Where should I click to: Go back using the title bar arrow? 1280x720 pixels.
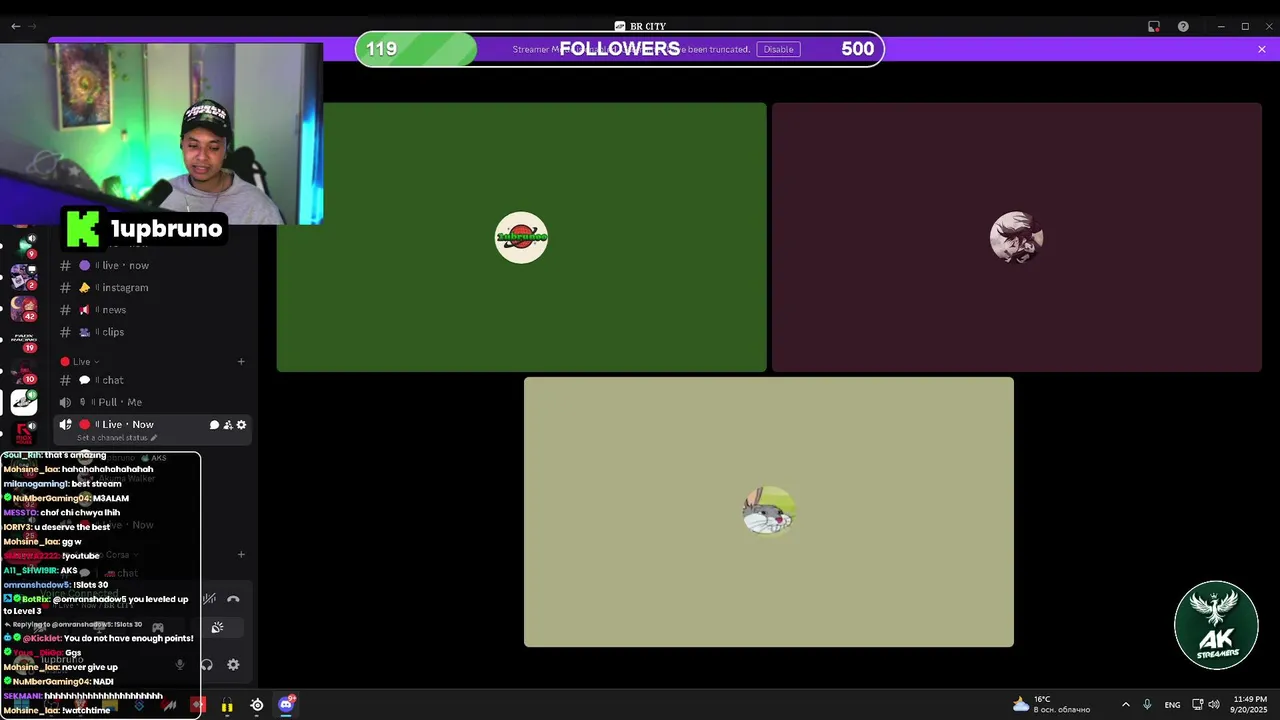[15, 26]
